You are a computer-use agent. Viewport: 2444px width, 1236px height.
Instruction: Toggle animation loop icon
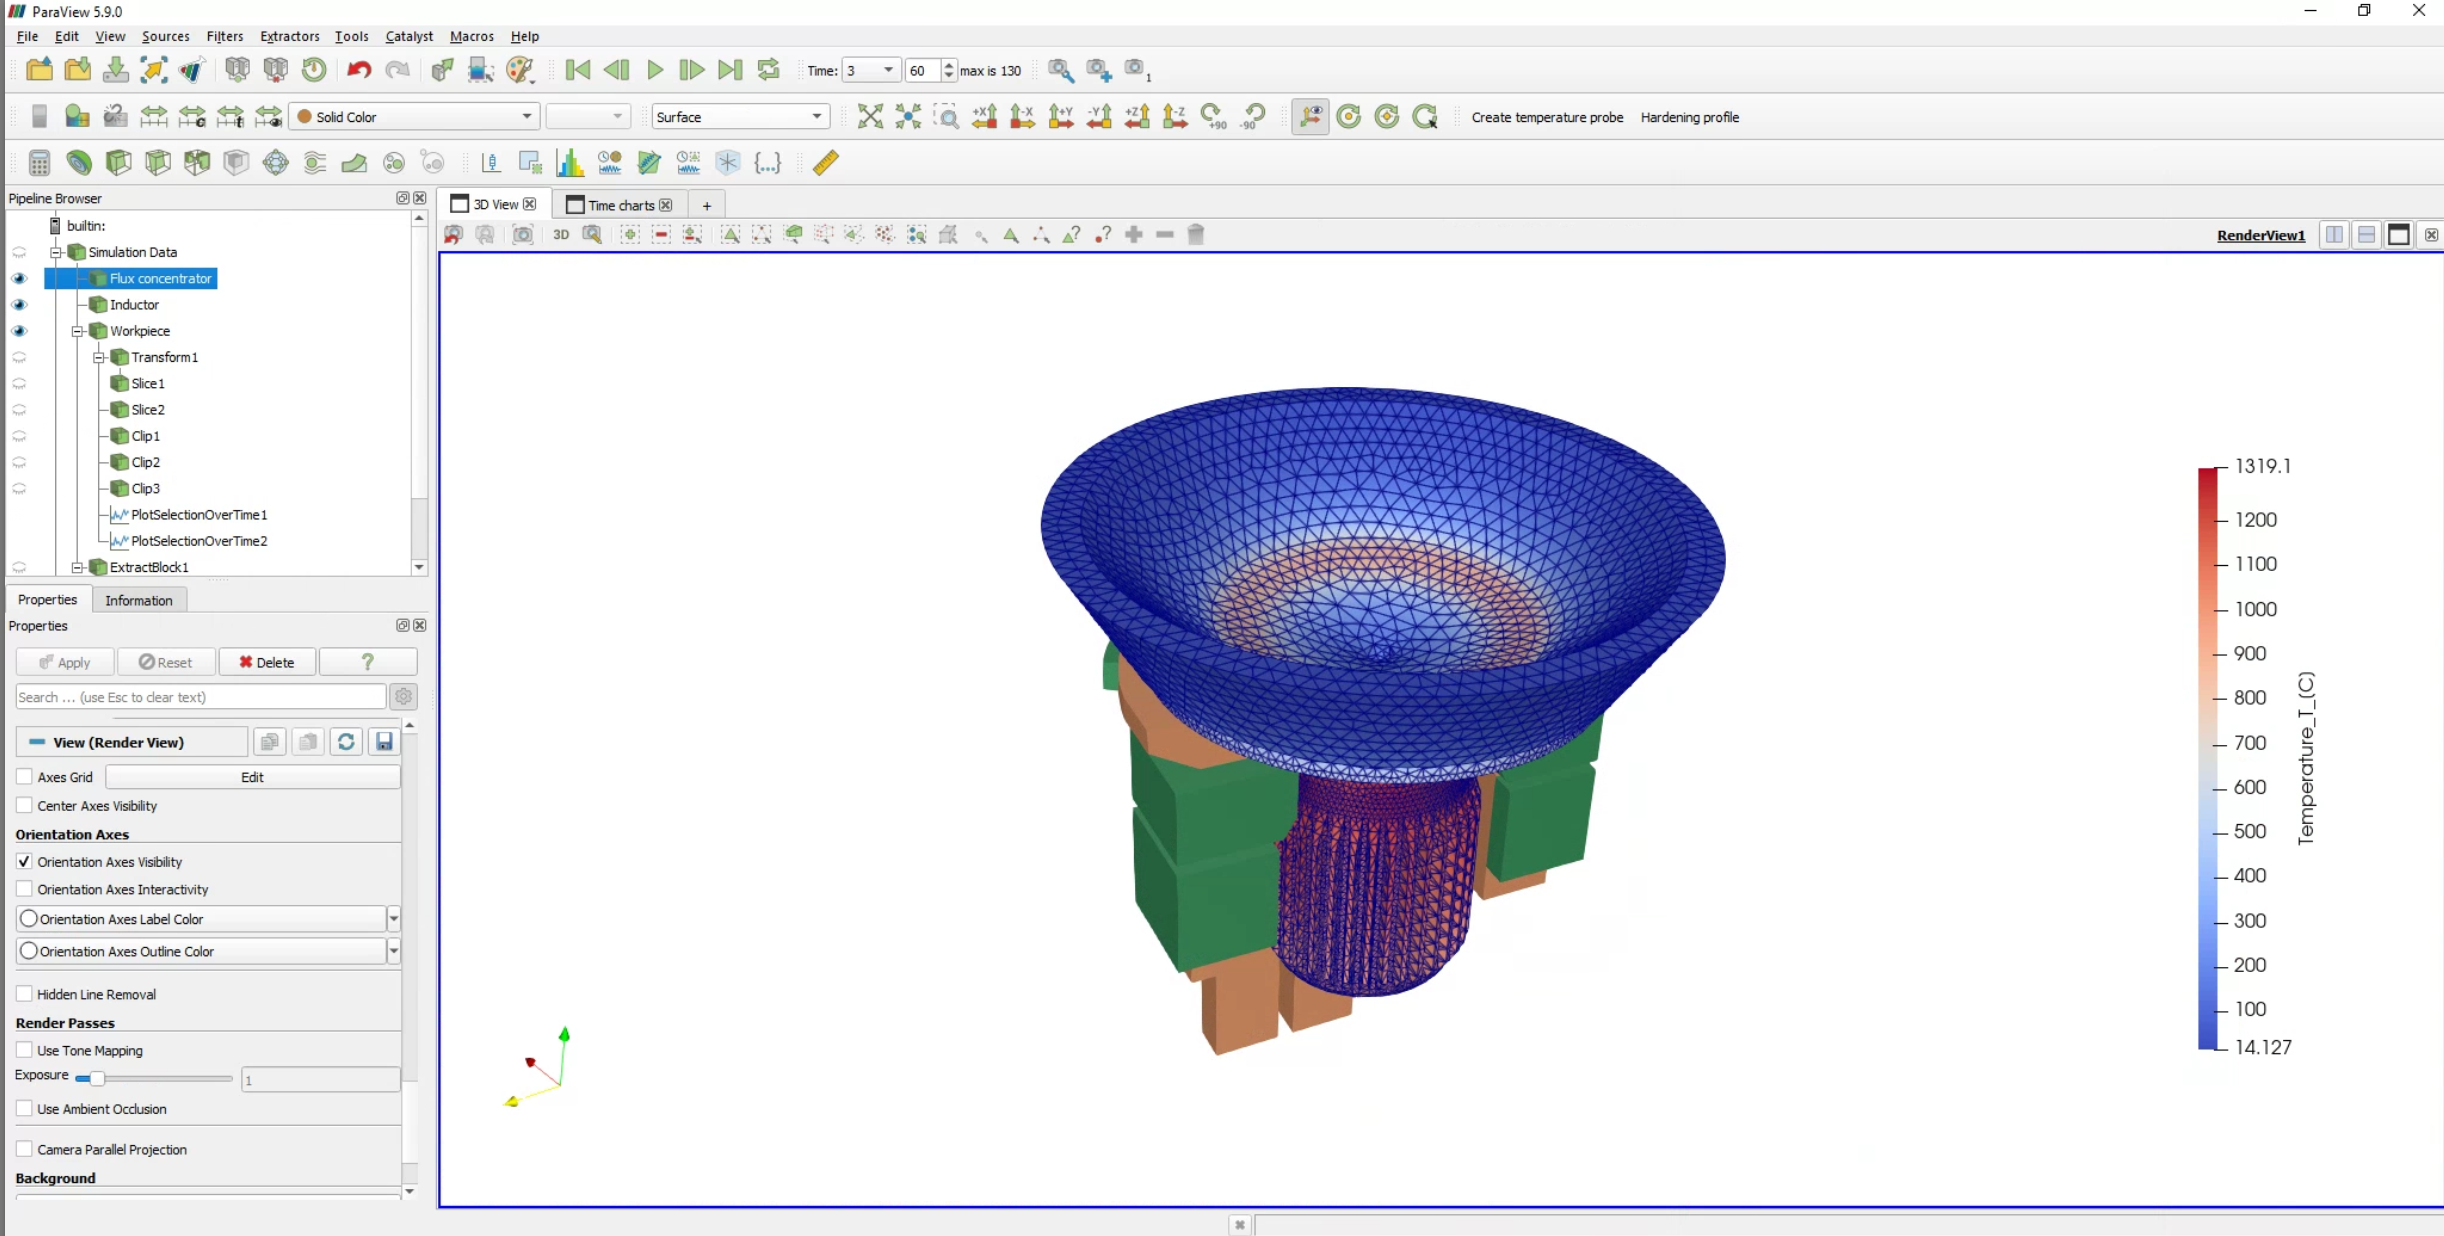768,70
